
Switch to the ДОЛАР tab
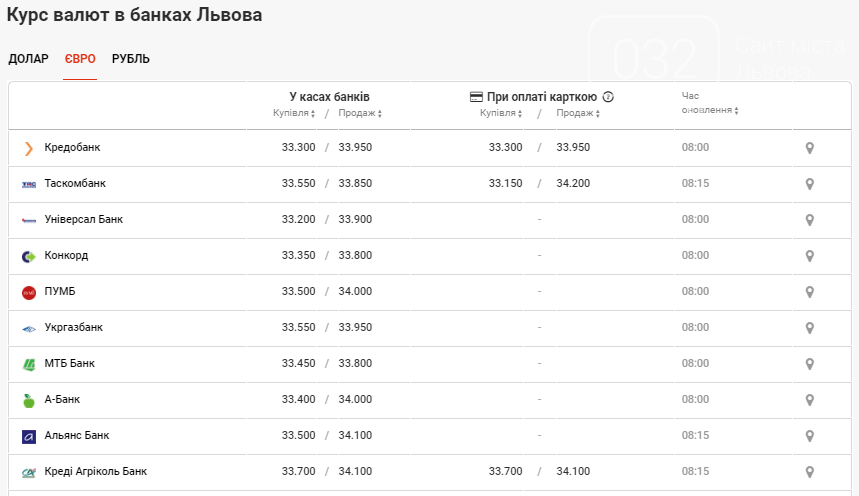pyautogui.click(x=28, y=59)
